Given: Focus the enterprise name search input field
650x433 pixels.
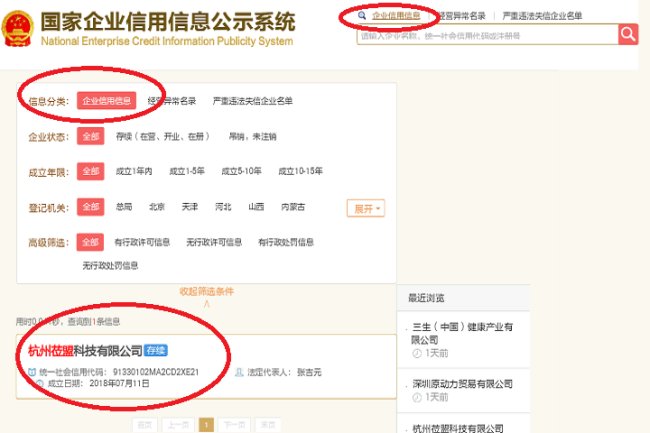Looking at the screenshot, I should [x=488, y=35].
